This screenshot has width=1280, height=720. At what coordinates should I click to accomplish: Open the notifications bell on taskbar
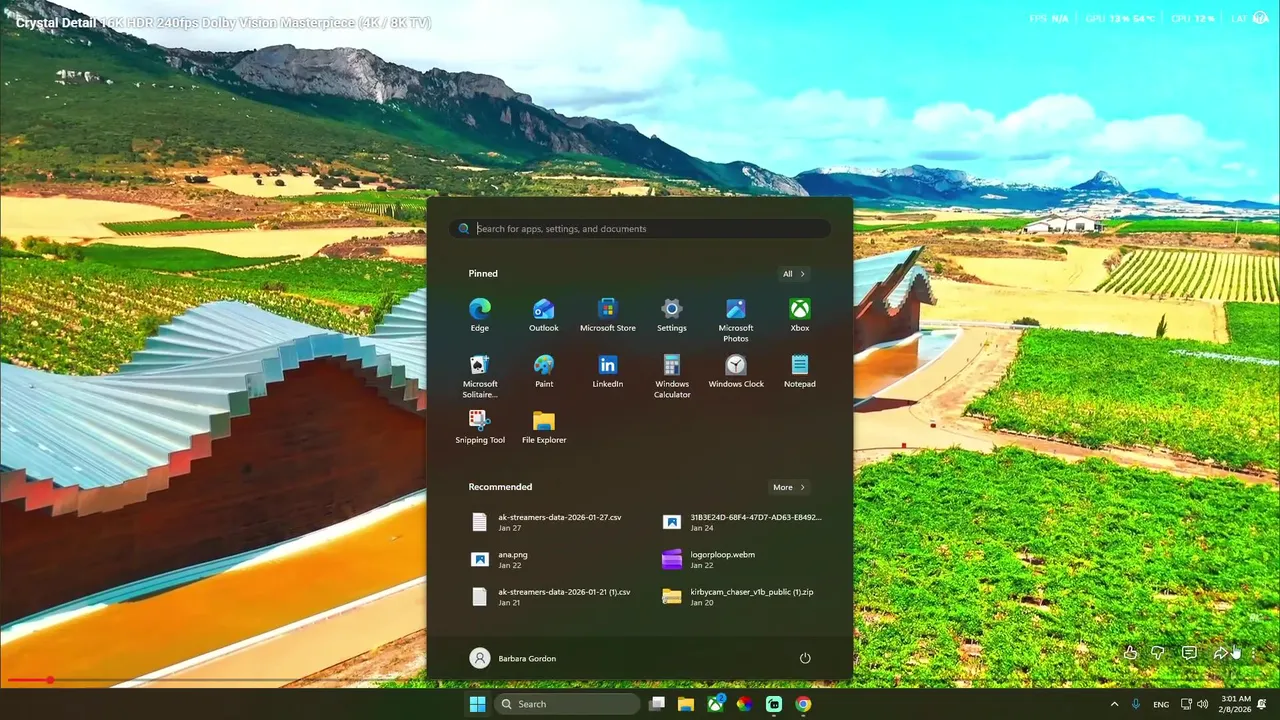(x=1262, y=704)
